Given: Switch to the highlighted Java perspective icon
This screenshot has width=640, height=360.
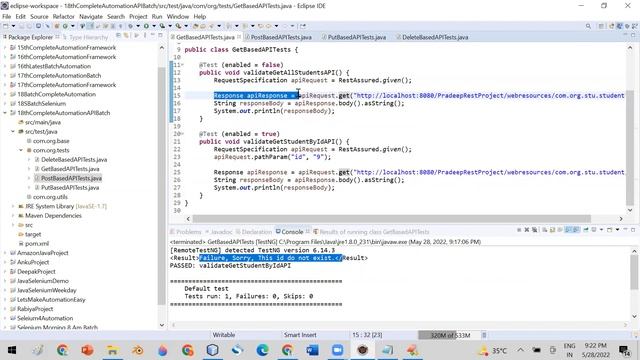Looking at the screenshot, I should pyautogui.click(x=620, y=26).
